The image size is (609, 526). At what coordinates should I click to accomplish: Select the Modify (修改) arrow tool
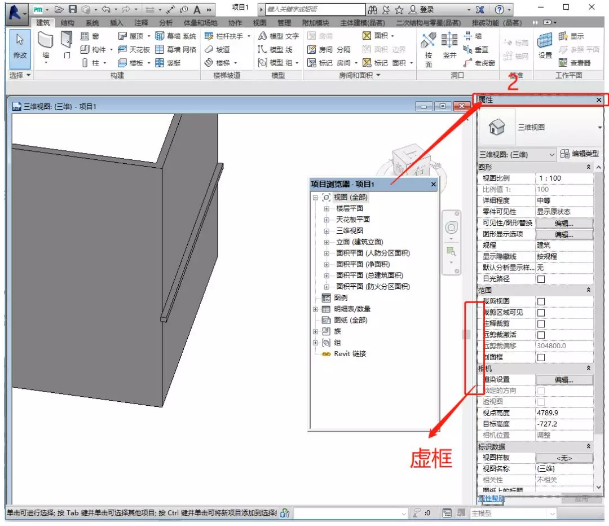pos(20,48)
